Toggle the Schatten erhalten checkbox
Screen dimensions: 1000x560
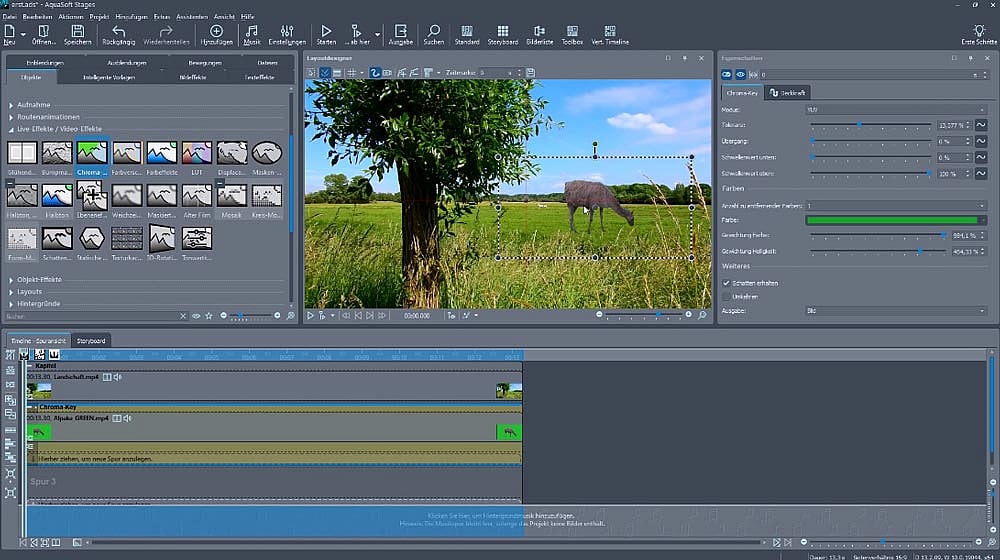pyautogui.click(x=727, y=283)
